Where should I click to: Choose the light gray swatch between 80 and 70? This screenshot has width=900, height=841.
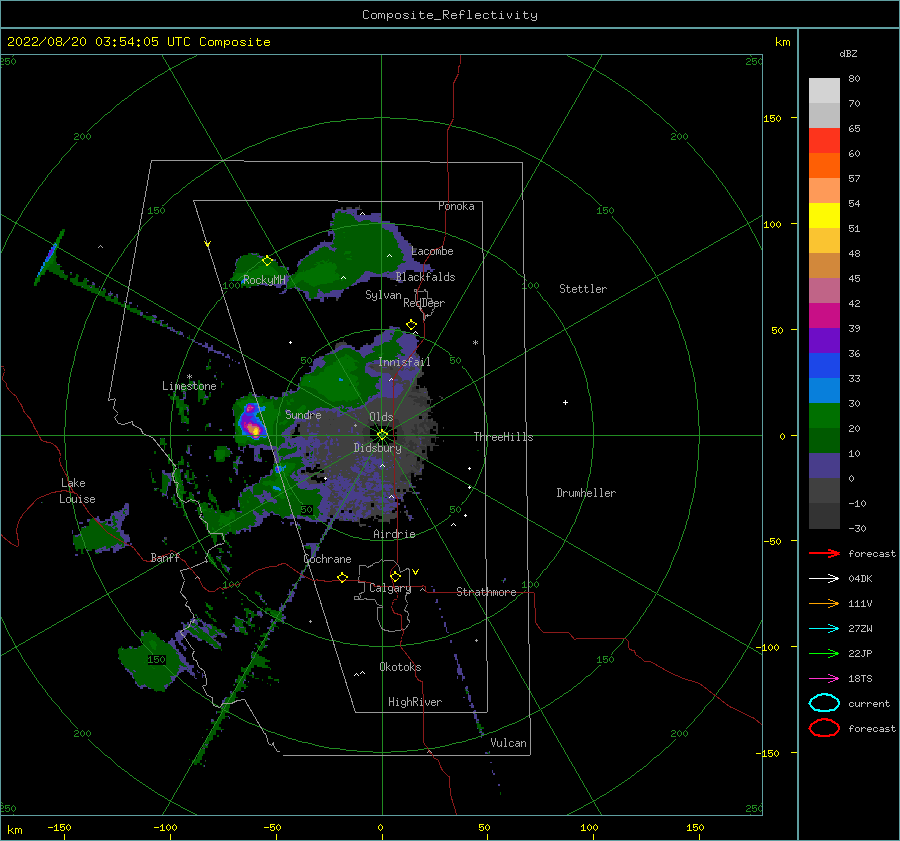click(824, 91)
